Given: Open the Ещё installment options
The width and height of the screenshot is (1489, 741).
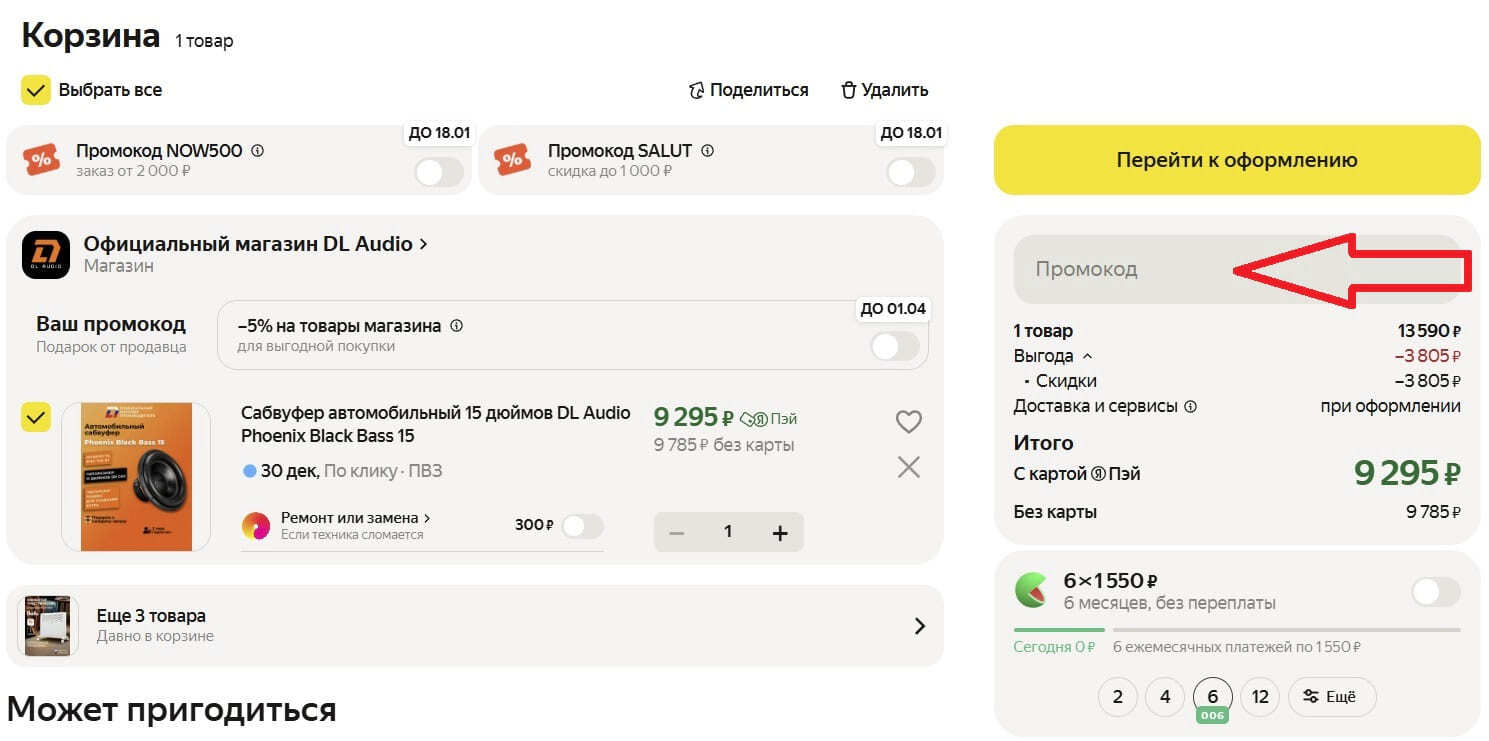Looking at the screenshot, I should (x=1331, y=697).
